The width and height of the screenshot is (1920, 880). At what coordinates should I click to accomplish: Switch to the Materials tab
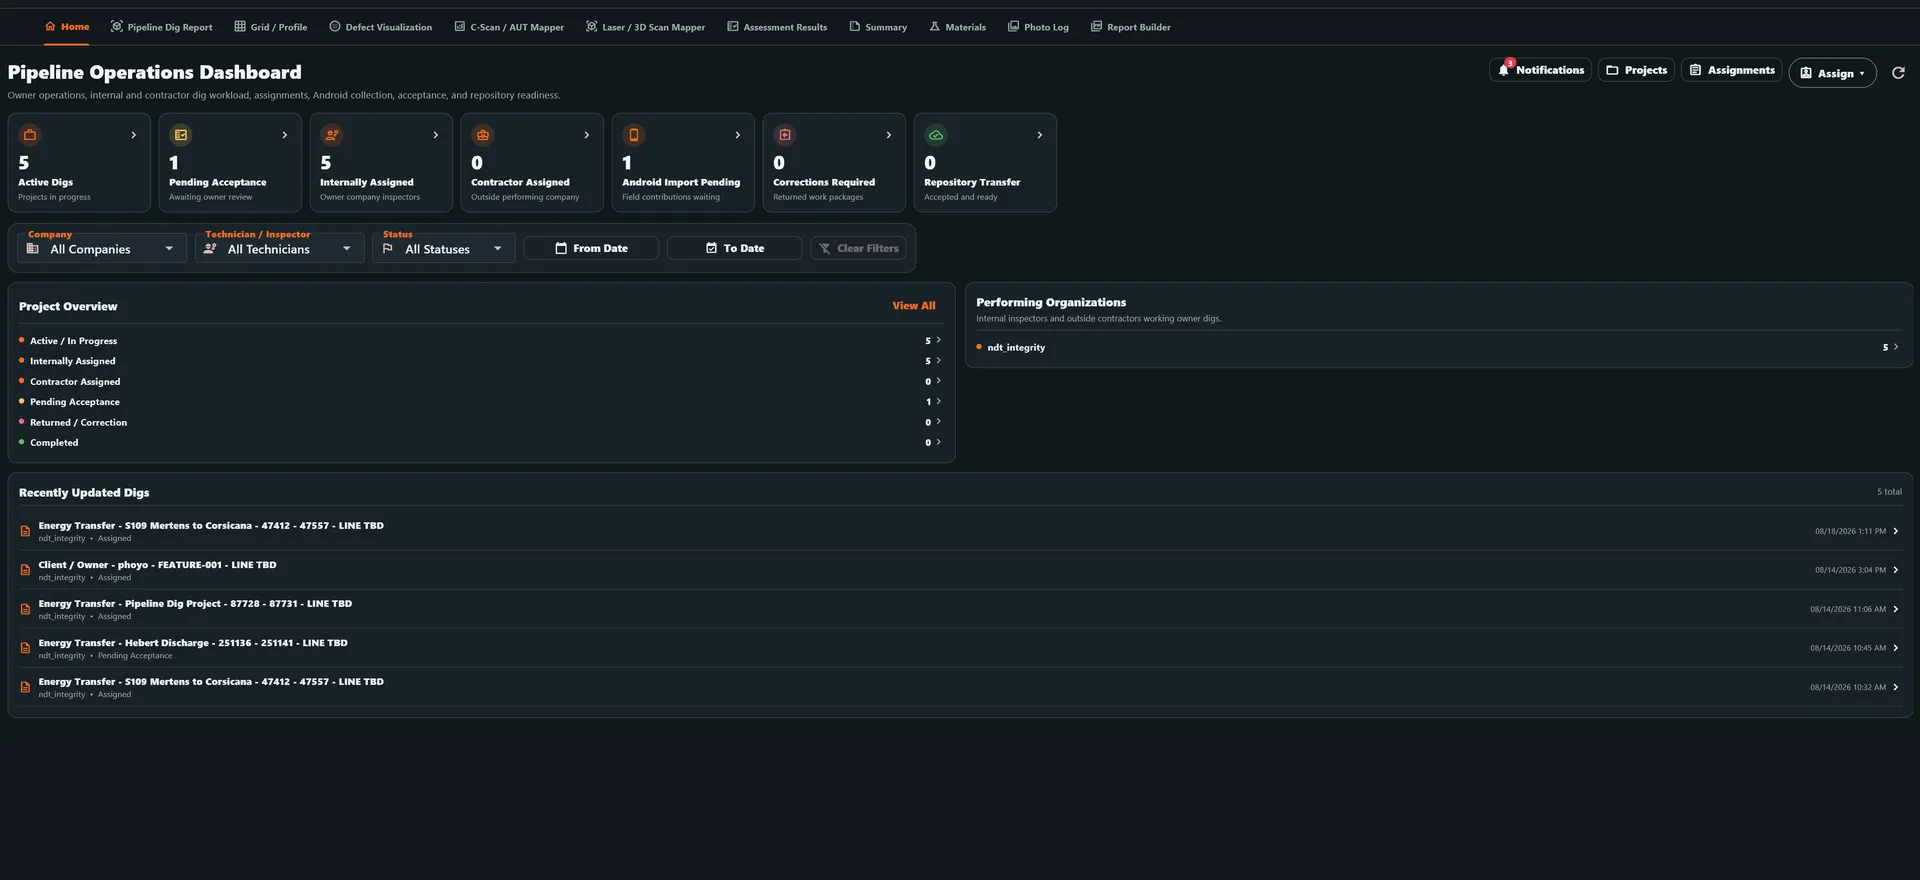click(957, 27)
